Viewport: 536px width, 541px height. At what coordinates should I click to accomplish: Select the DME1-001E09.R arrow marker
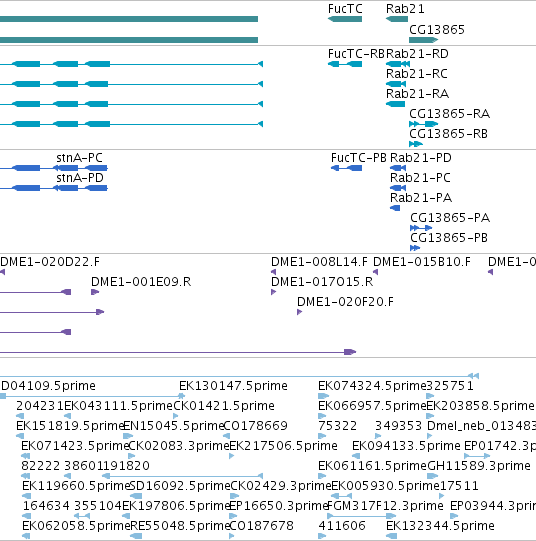click(95, 292)
